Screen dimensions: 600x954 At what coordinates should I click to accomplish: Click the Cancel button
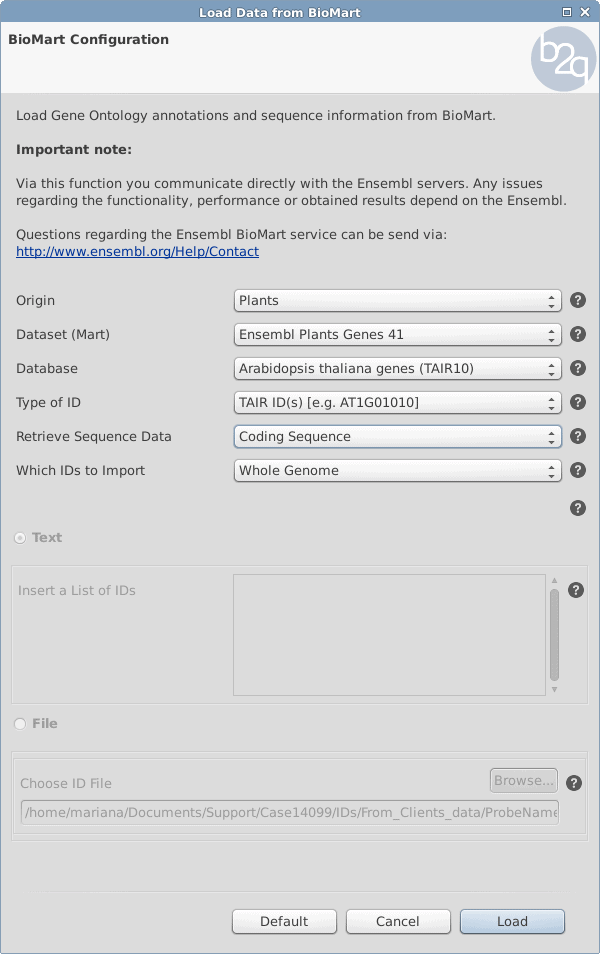tap(398, 921)
